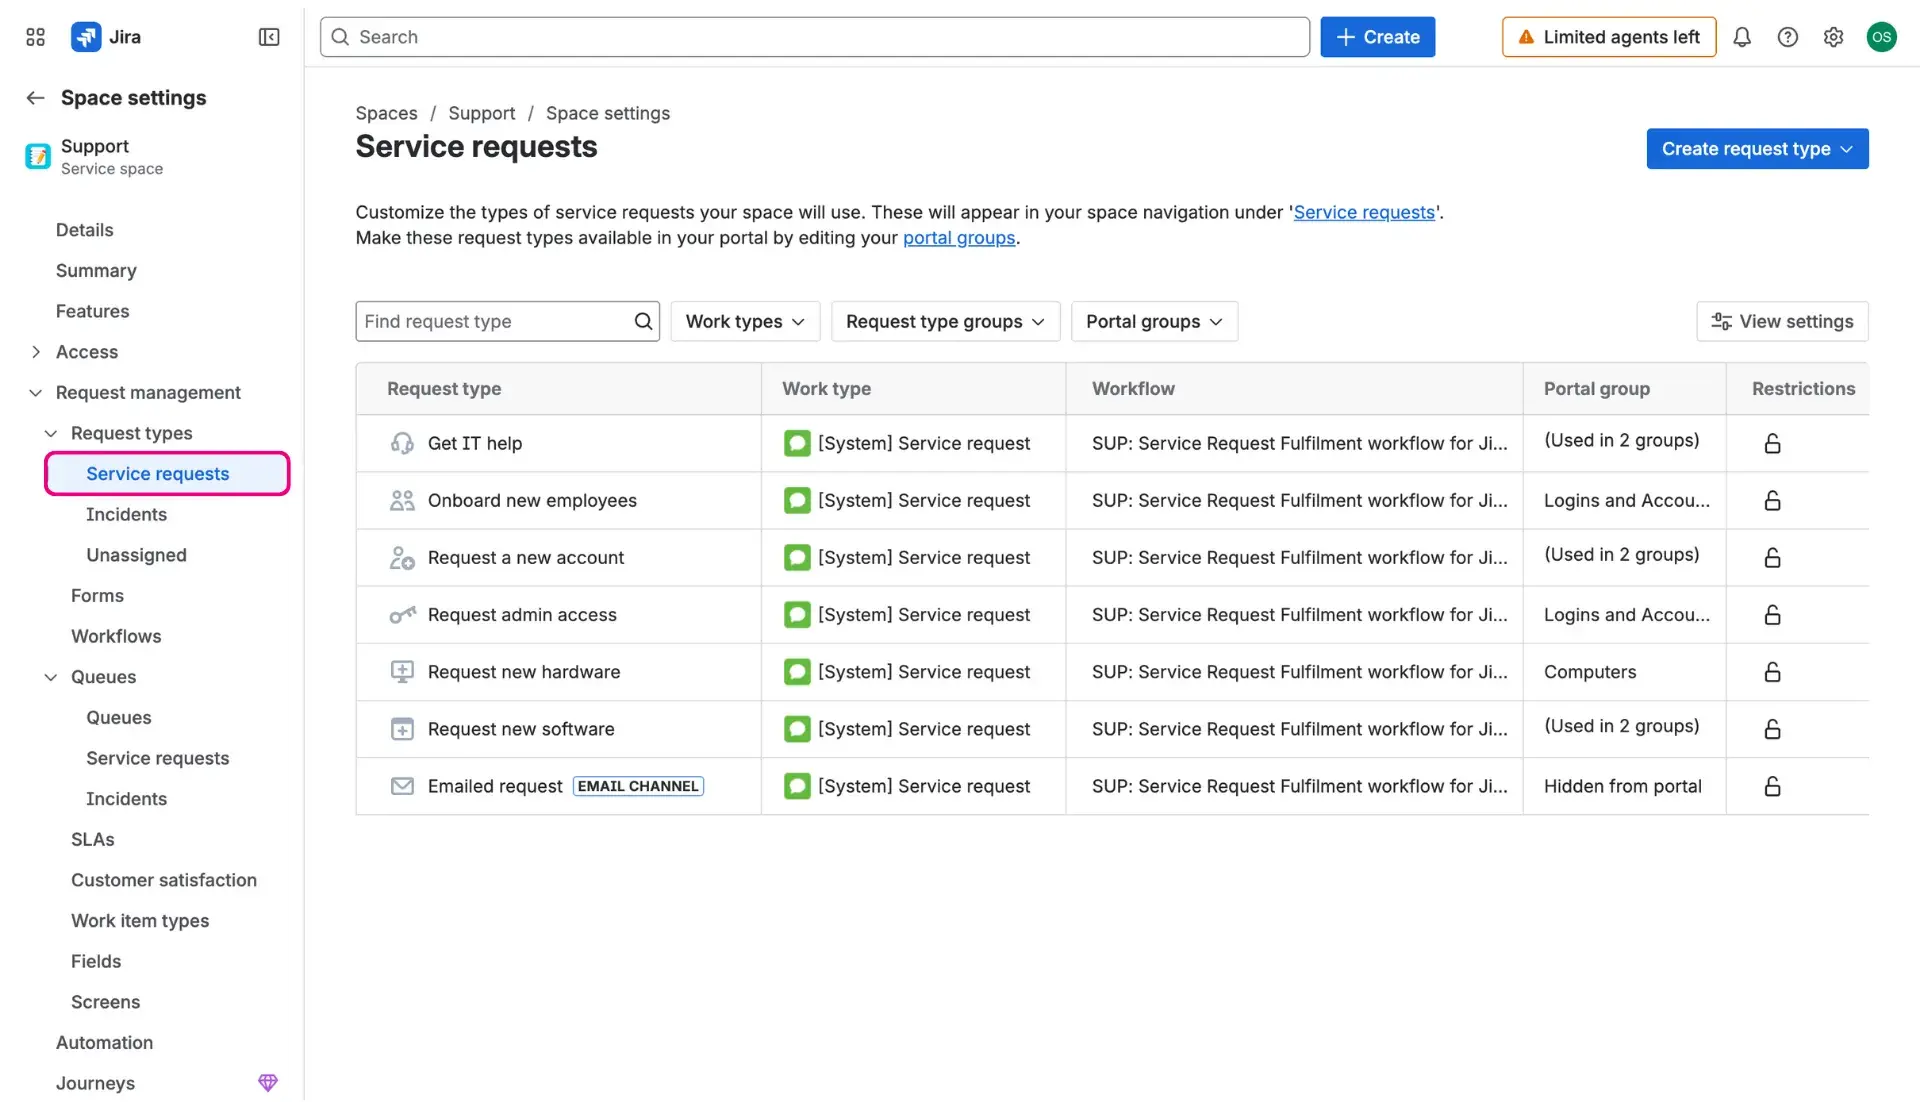Click the Get IT help headset icon
Screen dimensions: 1920x1102
coord(402,443)
